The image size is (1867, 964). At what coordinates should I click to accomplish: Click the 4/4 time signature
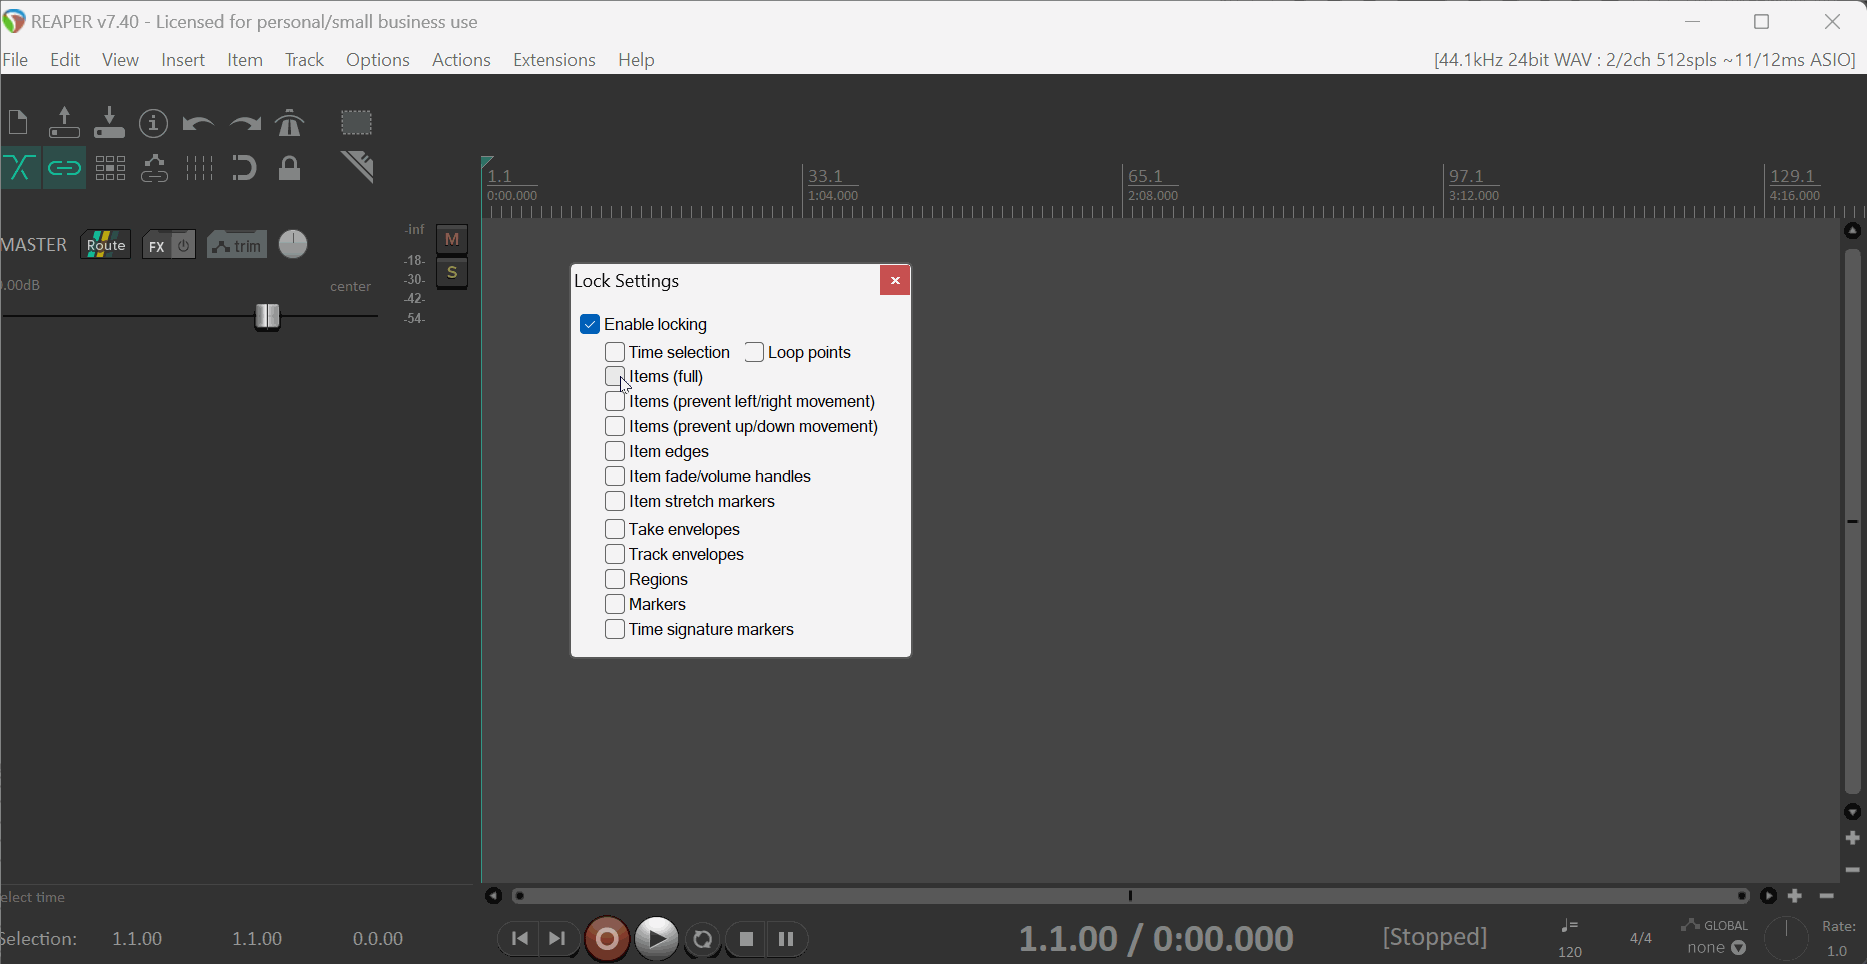pyautogui.click(x=1641, y=938)
